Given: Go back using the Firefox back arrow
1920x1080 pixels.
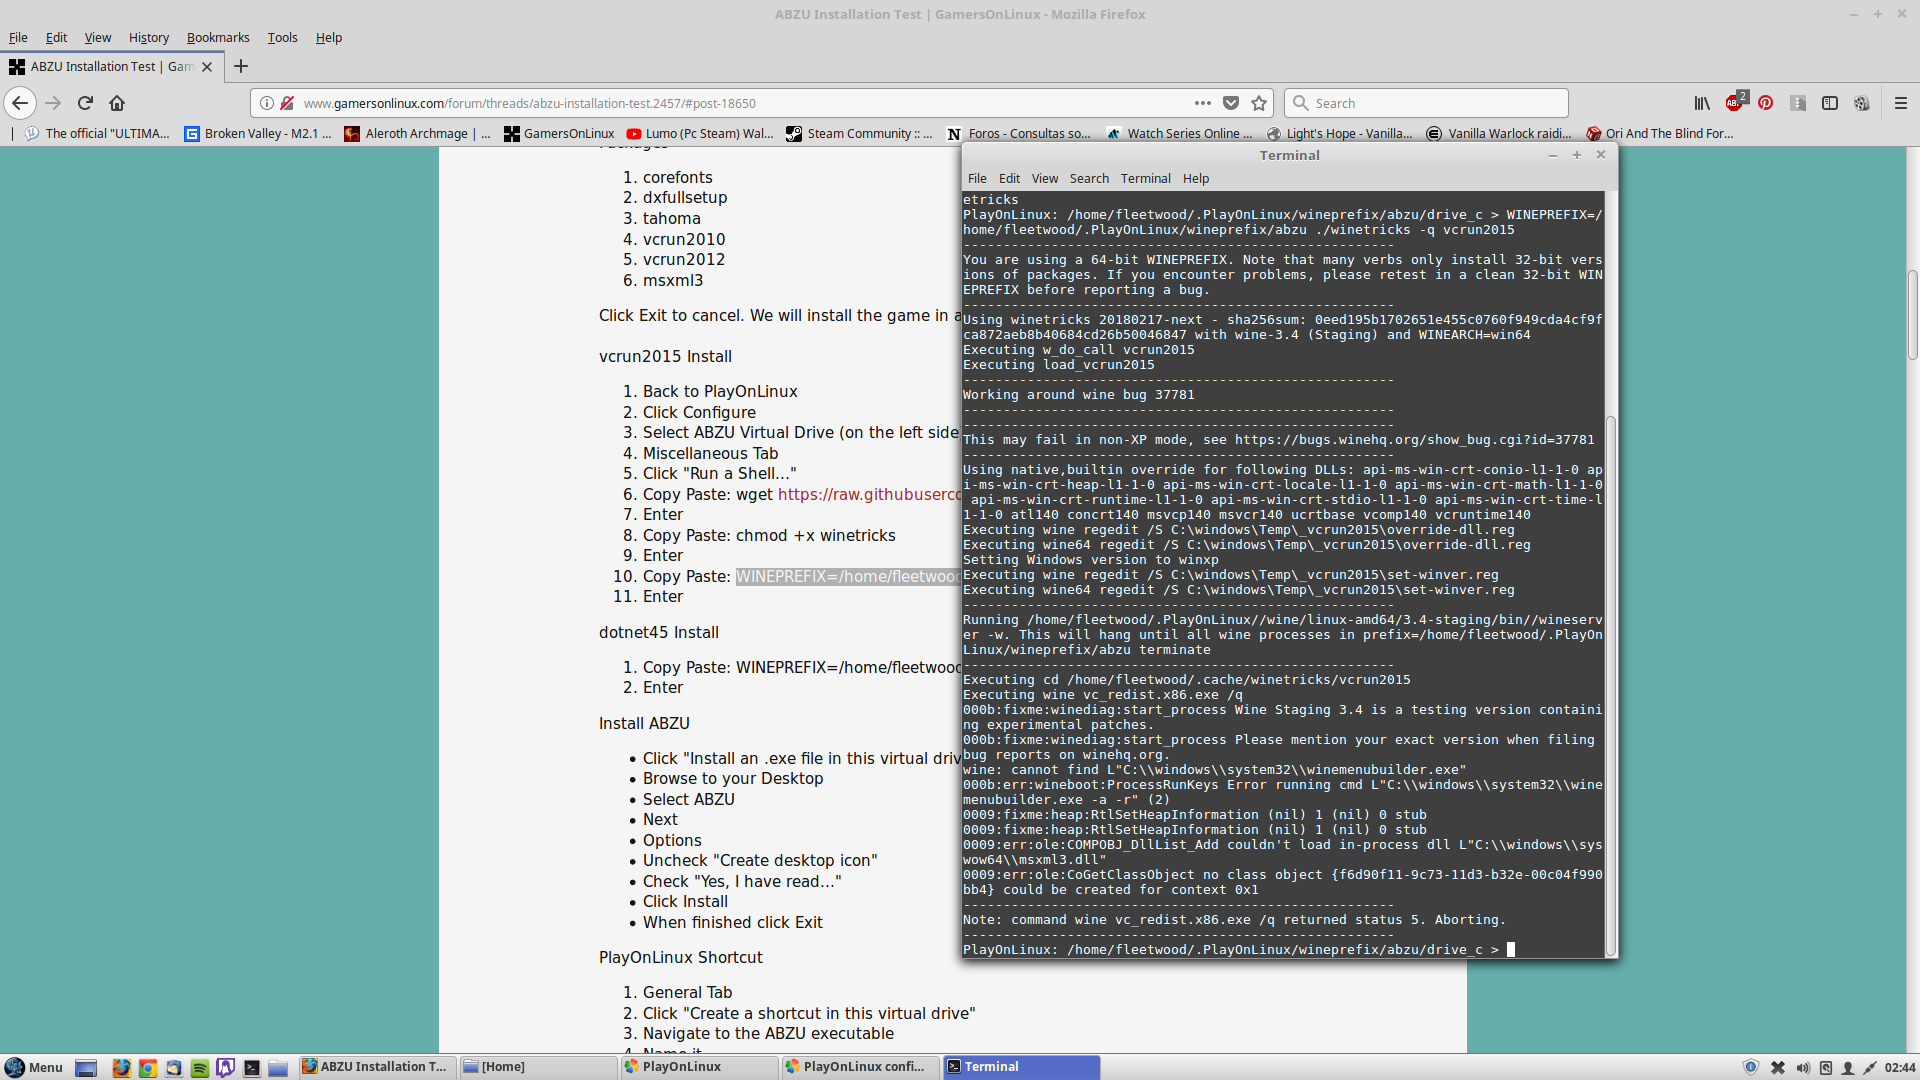Looking at the screenshot, I should 20,103.
